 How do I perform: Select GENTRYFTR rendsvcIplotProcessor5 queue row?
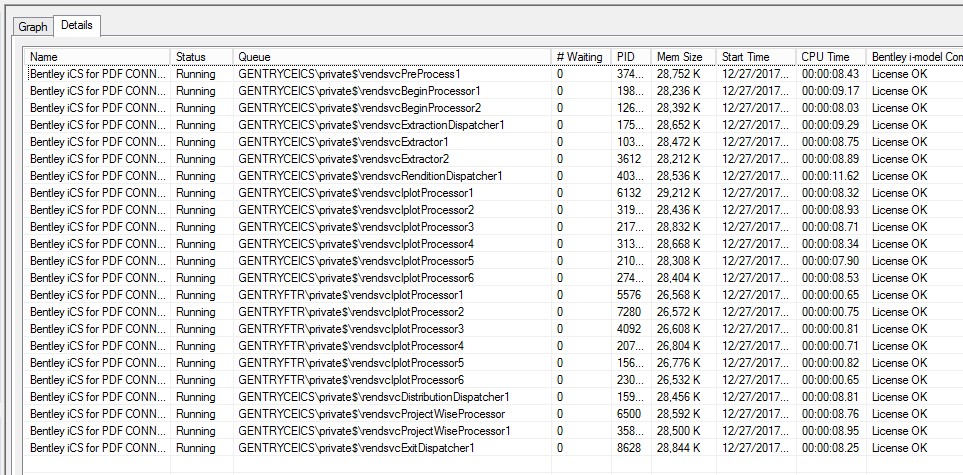point(494,363)
